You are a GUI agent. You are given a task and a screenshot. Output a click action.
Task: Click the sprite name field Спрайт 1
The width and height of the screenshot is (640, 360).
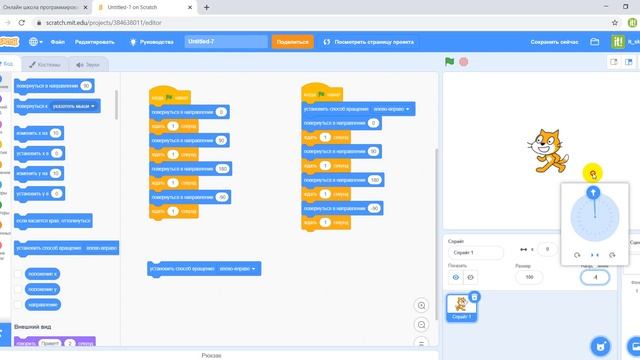(476, 253)
